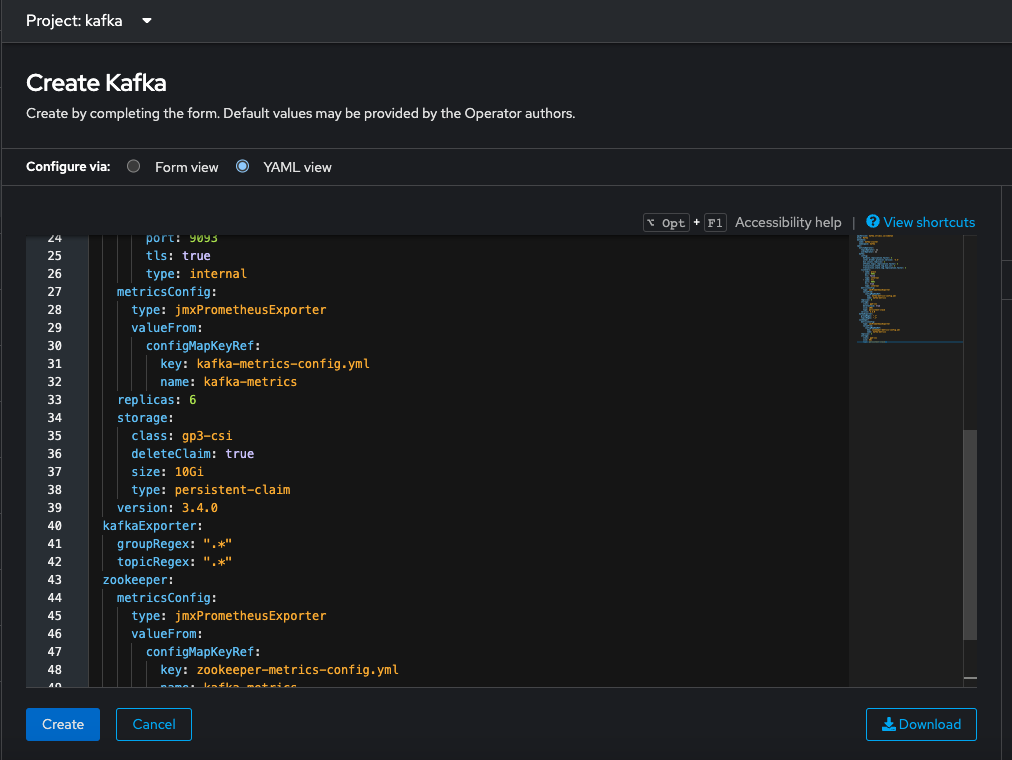
Task: Click 'key: kafka-metrics-config.yml' line
Action: tap(265, 364)
